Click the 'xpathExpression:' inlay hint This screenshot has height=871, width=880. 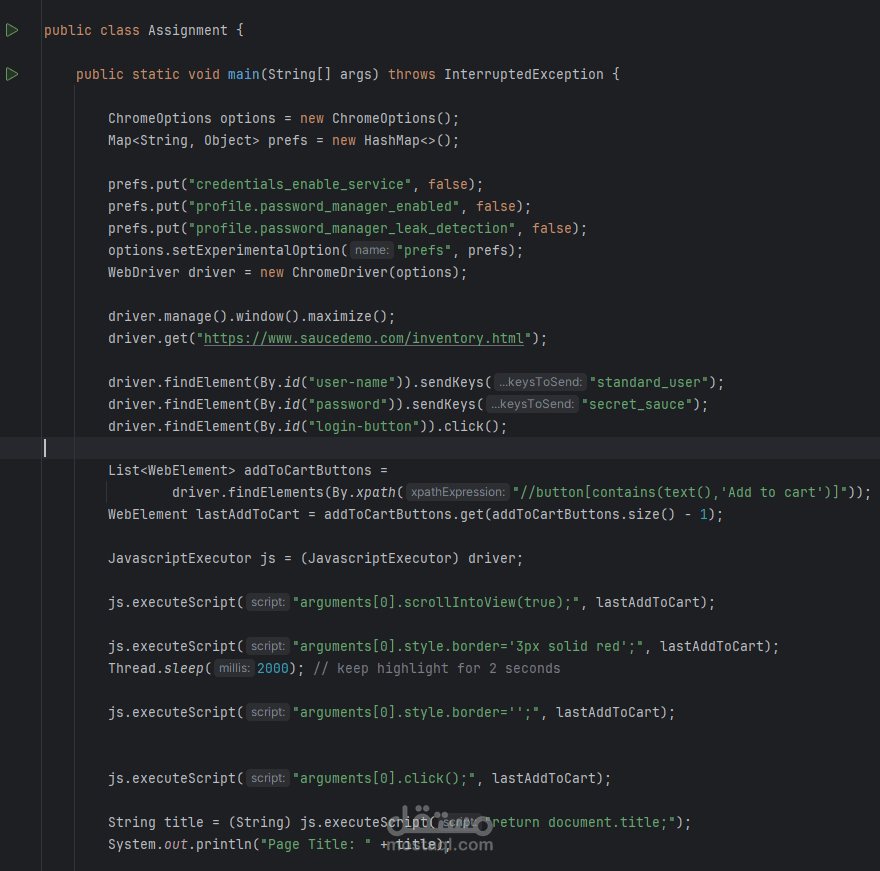(x=458, y=492)
